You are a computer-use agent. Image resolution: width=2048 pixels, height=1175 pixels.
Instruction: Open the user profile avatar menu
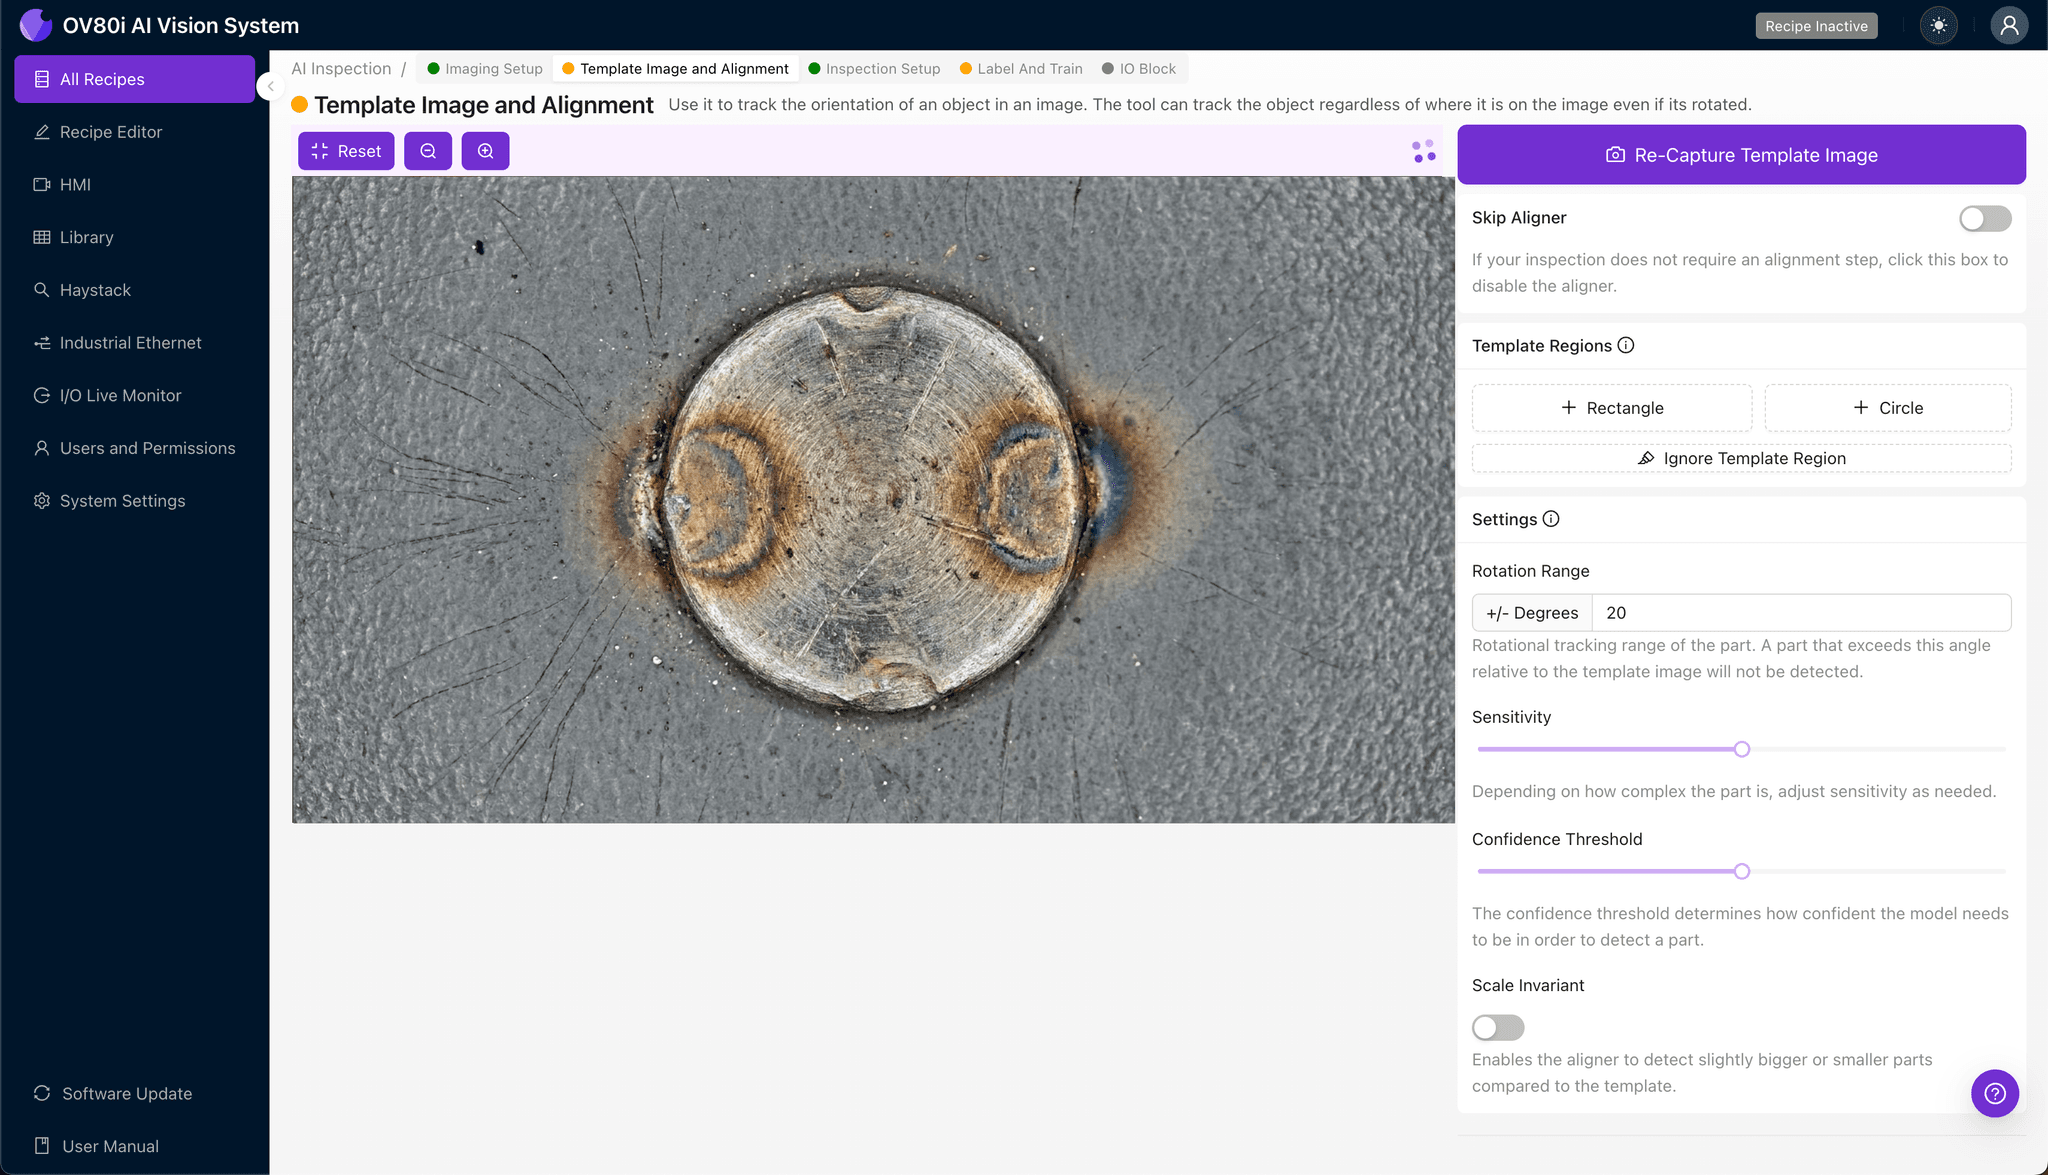2009,26
